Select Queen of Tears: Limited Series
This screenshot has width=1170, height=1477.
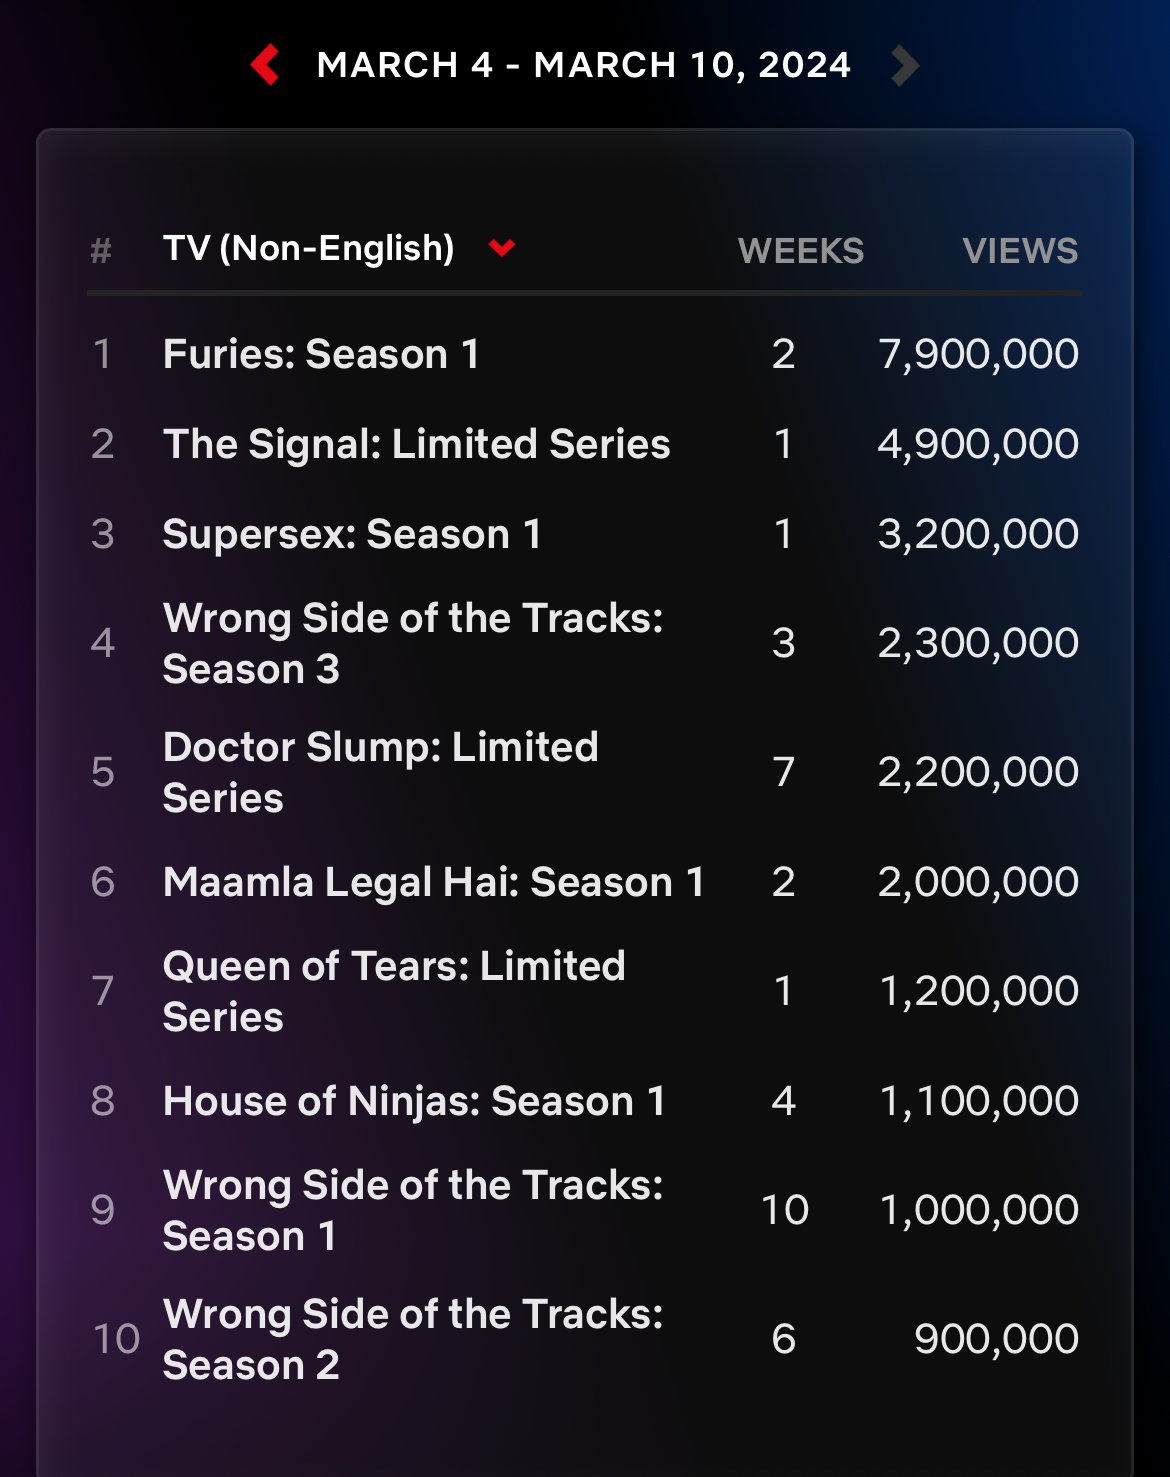click(393, 991)
